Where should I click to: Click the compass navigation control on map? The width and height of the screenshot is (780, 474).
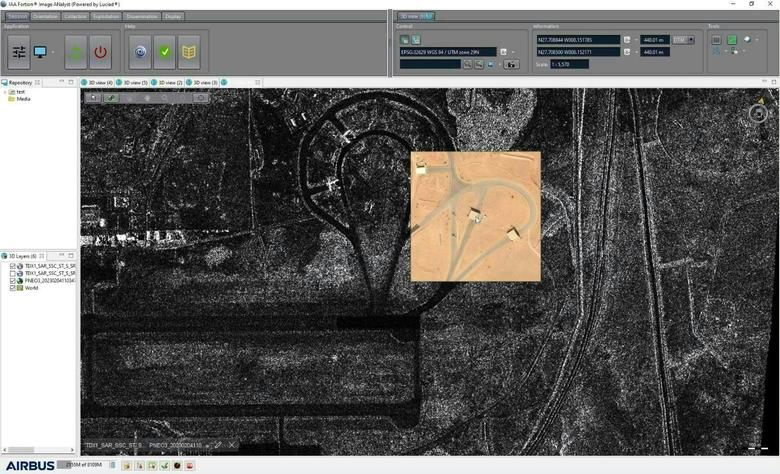pyautogui.click(x=759, y=113)
